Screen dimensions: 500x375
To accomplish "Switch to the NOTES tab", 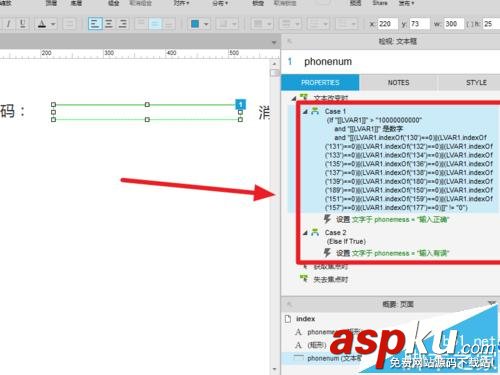I will 398,82.
